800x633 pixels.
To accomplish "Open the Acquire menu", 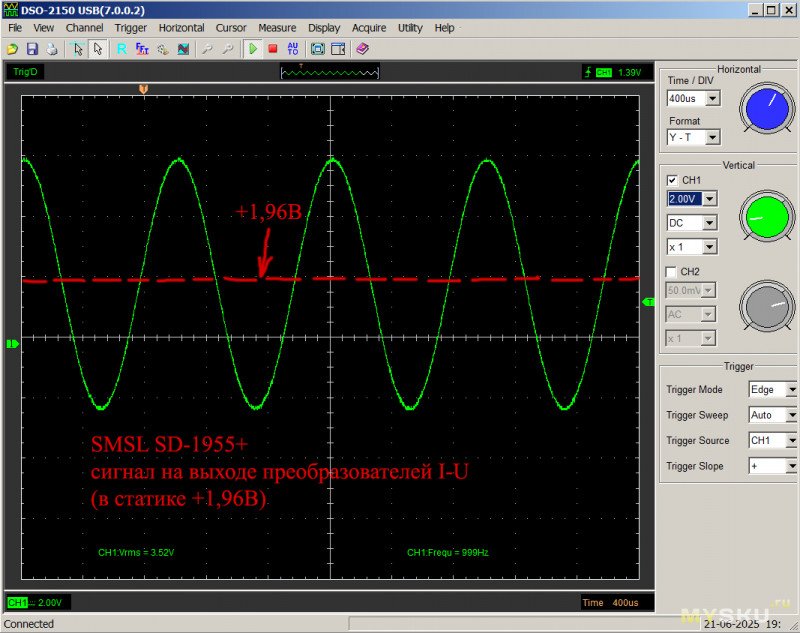I will pyautogui.click(x=369, y=28).
